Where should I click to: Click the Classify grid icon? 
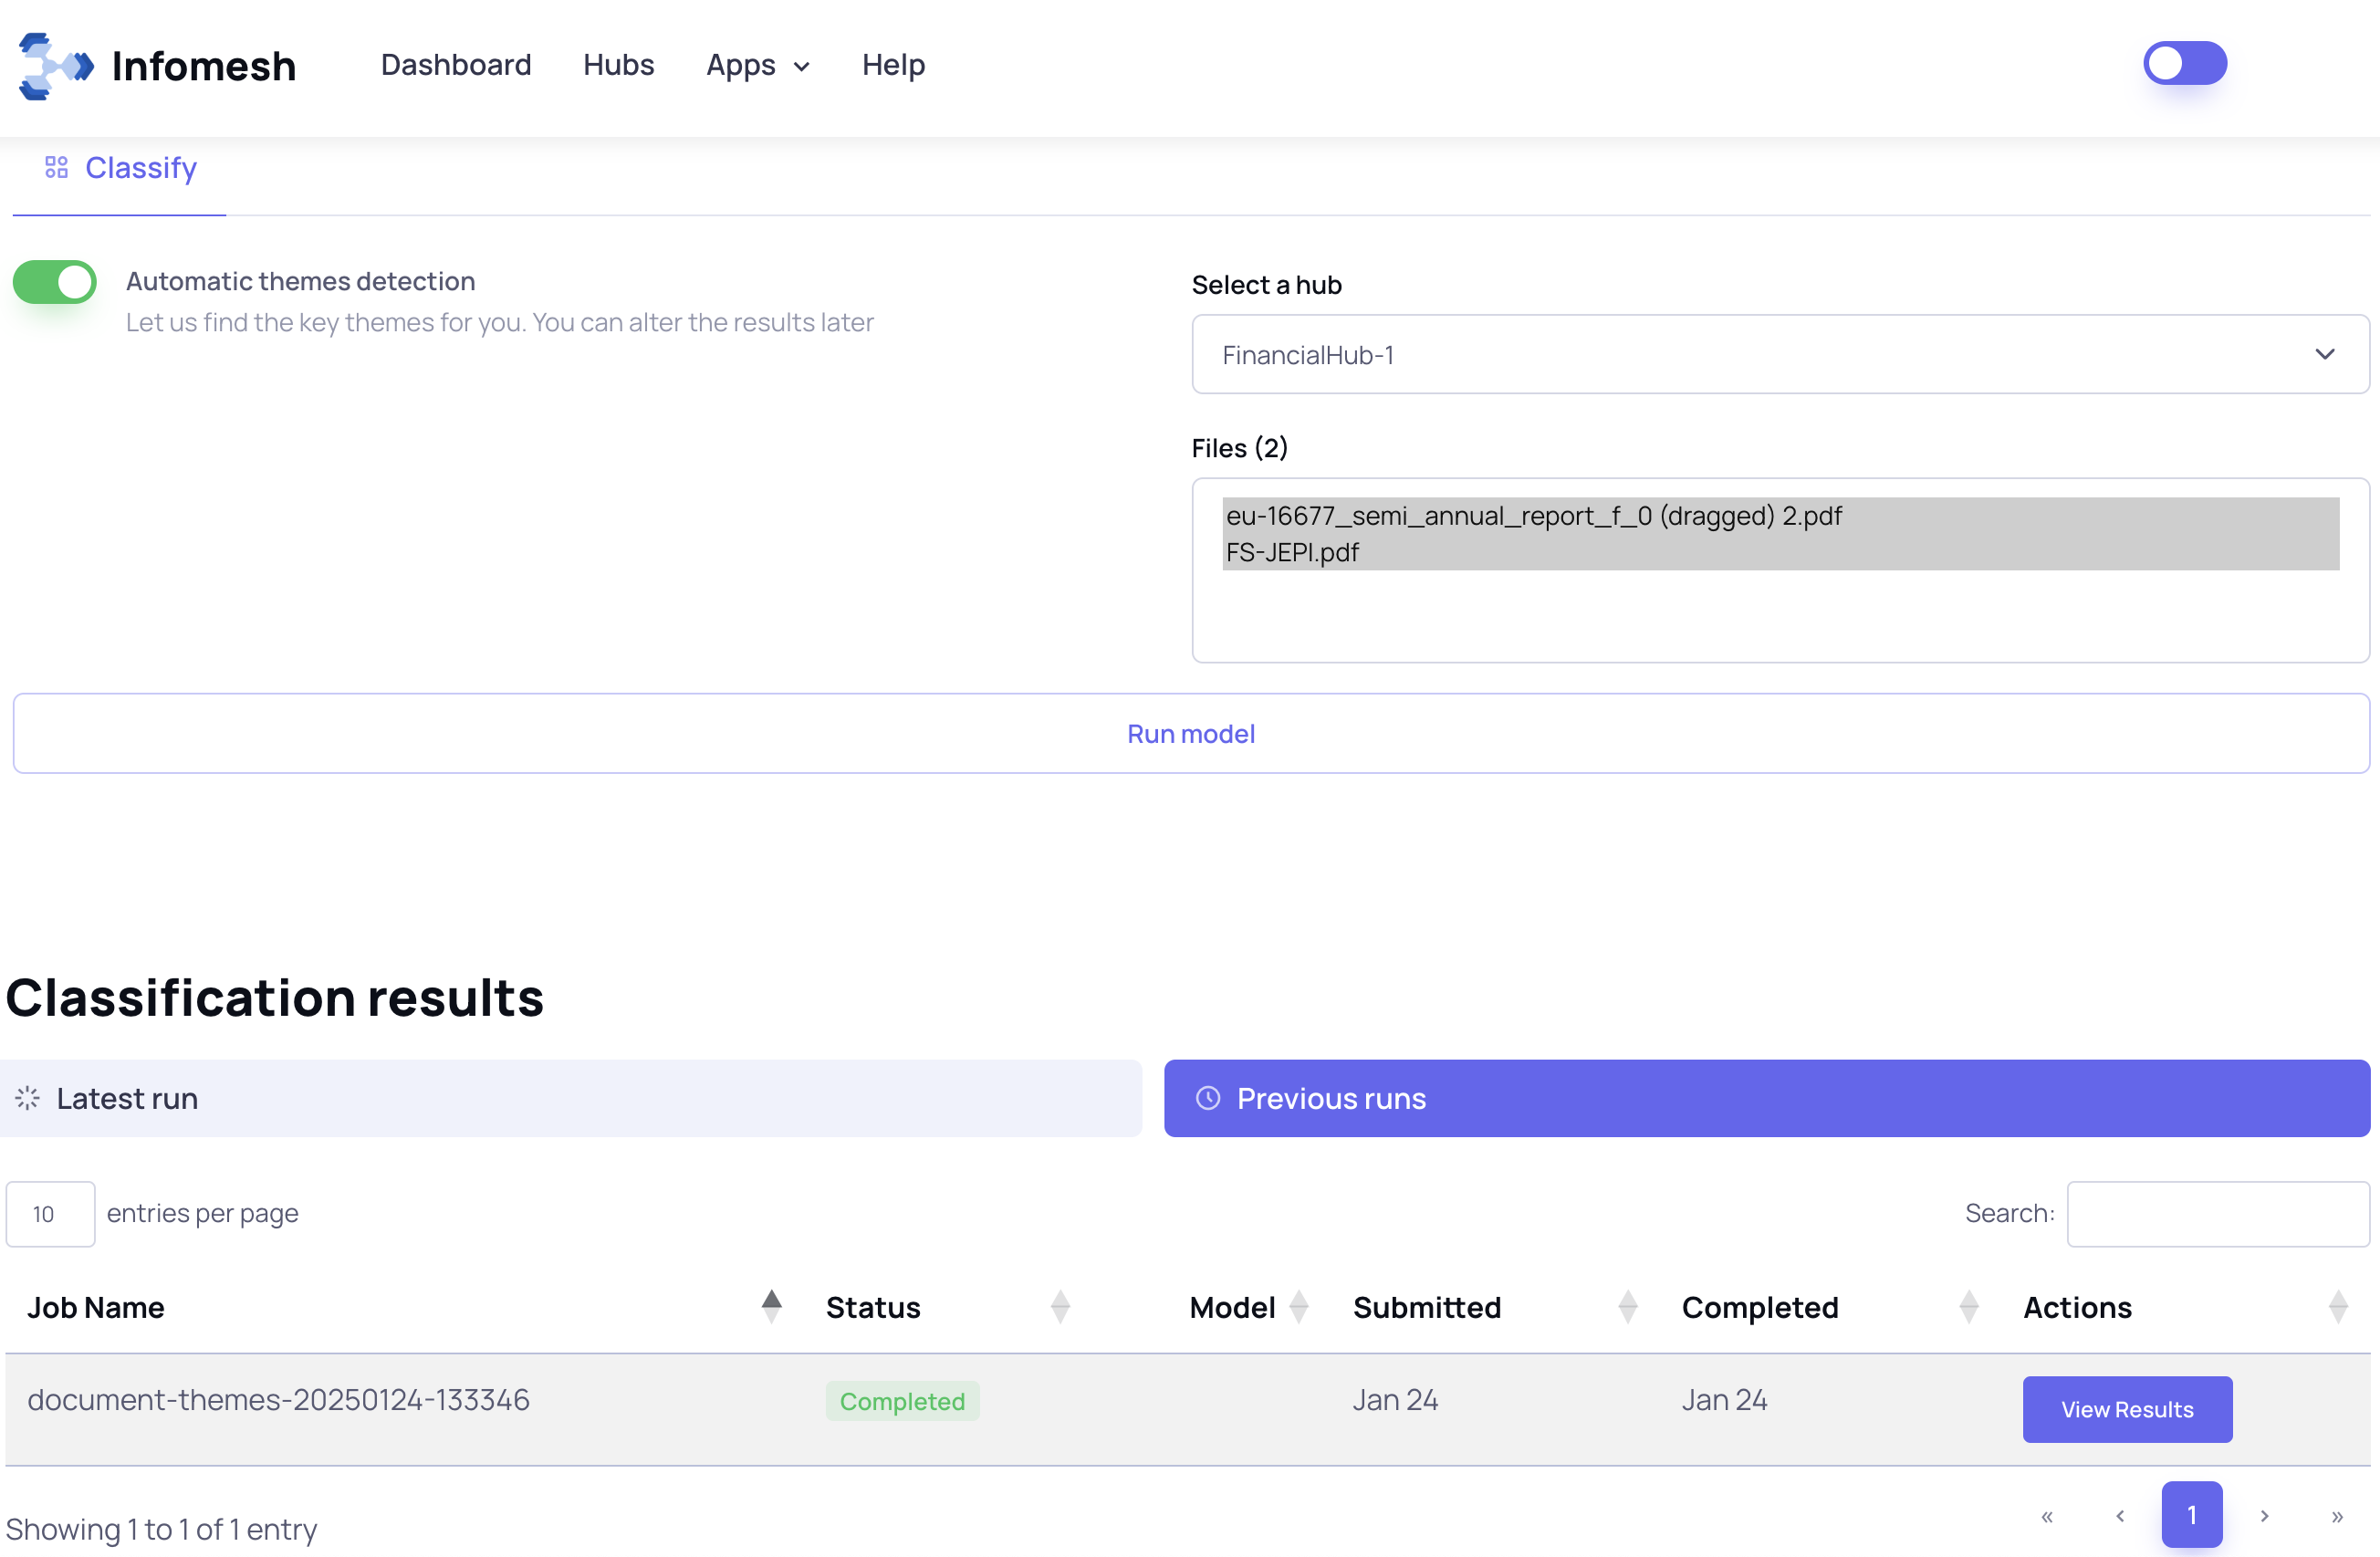point(56,167)
